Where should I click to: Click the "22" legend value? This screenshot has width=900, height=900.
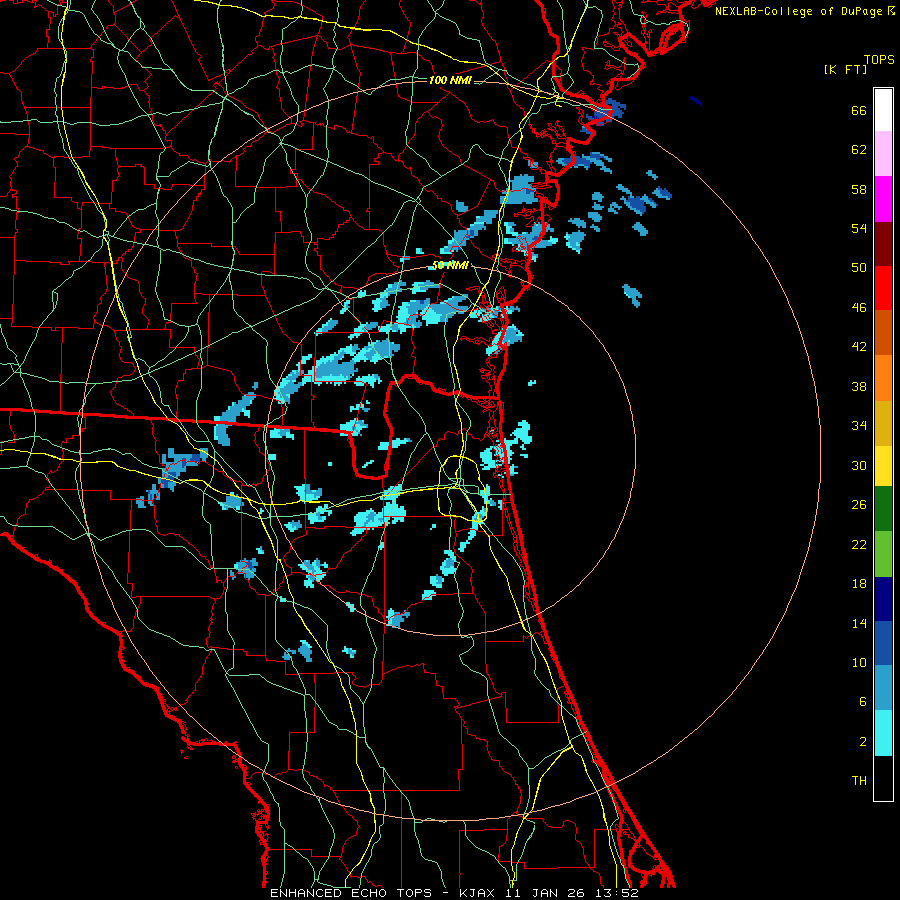pos(859,545)
